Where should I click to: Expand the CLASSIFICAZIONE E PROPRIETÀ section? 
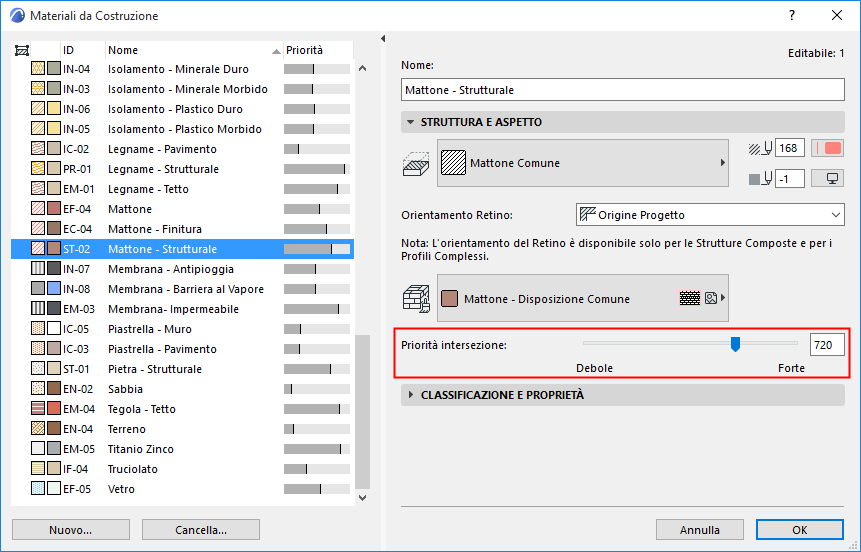(410, 395)
